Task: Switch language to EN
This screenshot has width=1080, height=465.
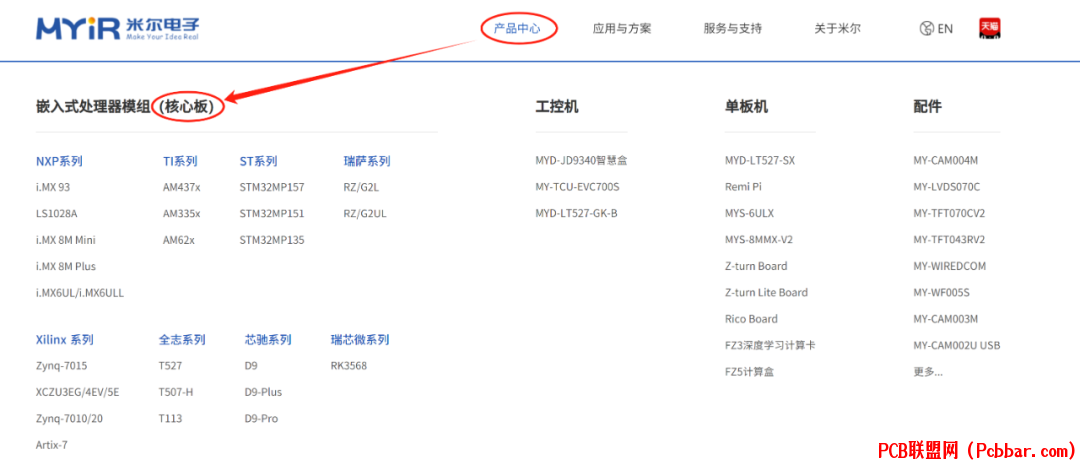Action: click(936, 28)
